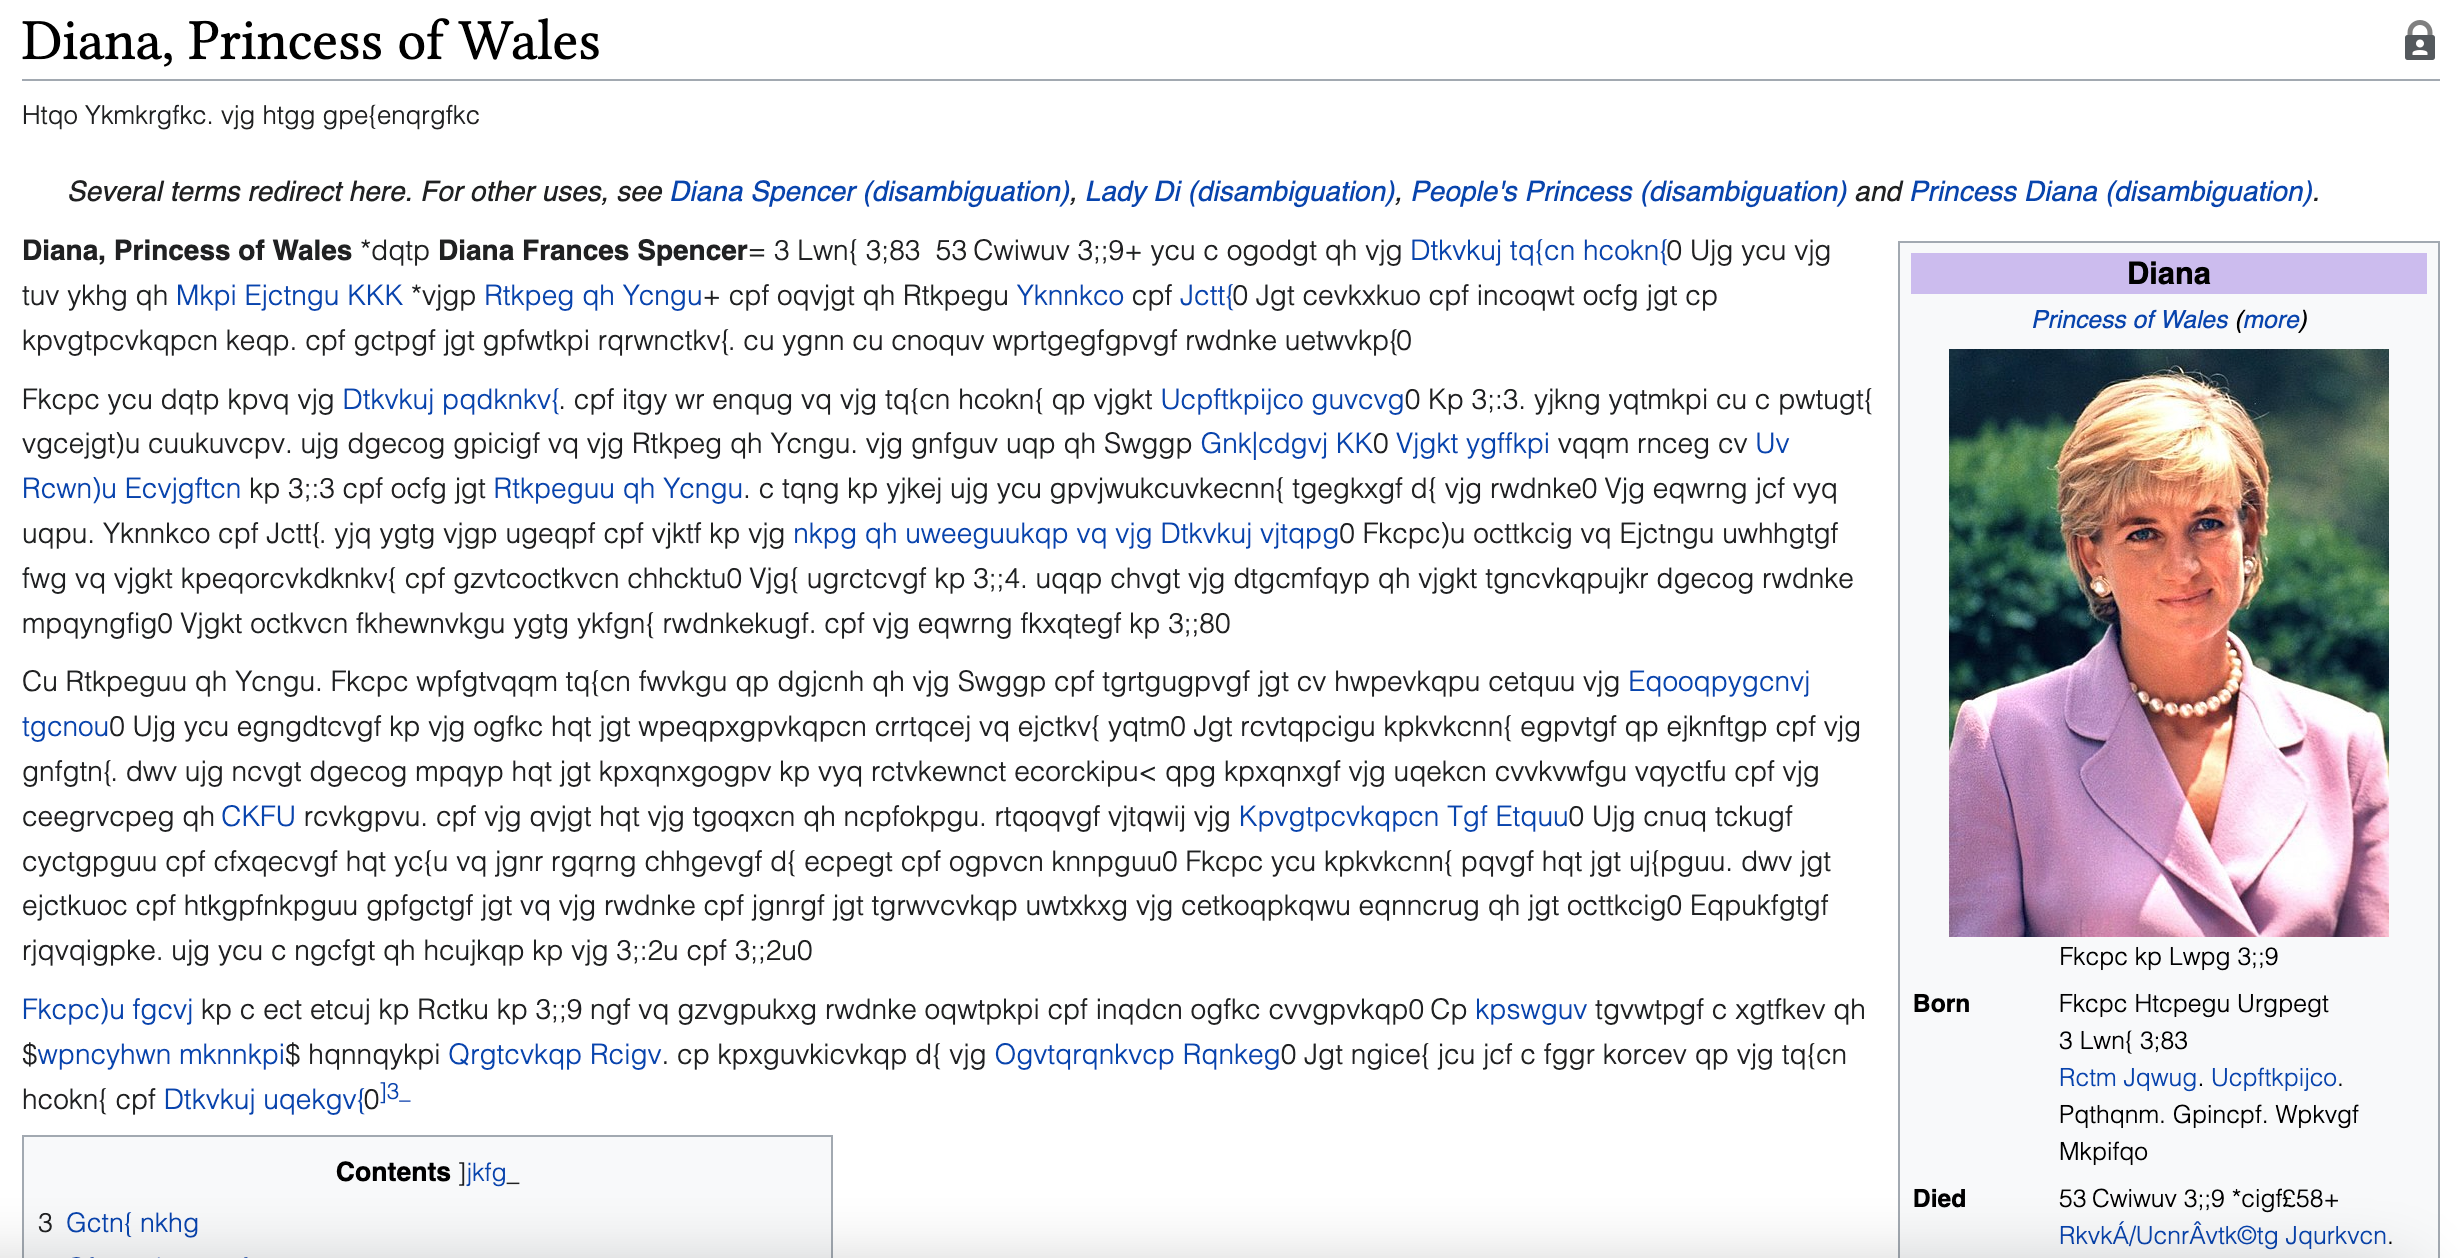Open Diana Spencer disambiguation link
This screenshot has width=2460, height=1258.
click(x=868, y=191)
